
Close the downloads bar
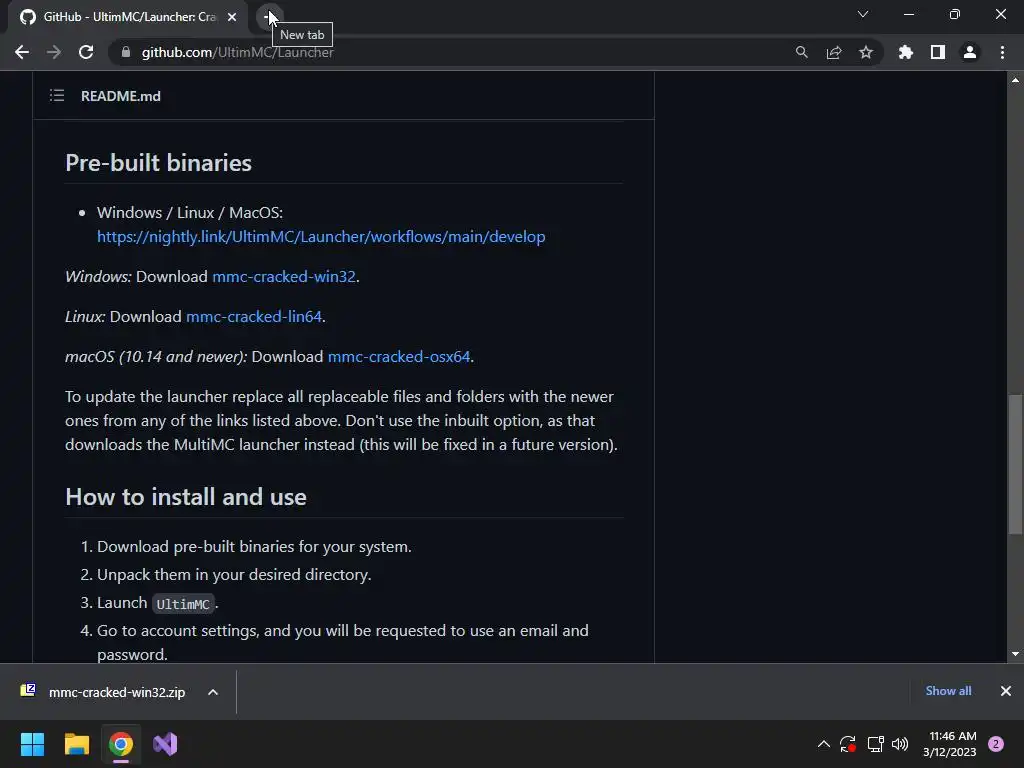(x=1006, y=690)
